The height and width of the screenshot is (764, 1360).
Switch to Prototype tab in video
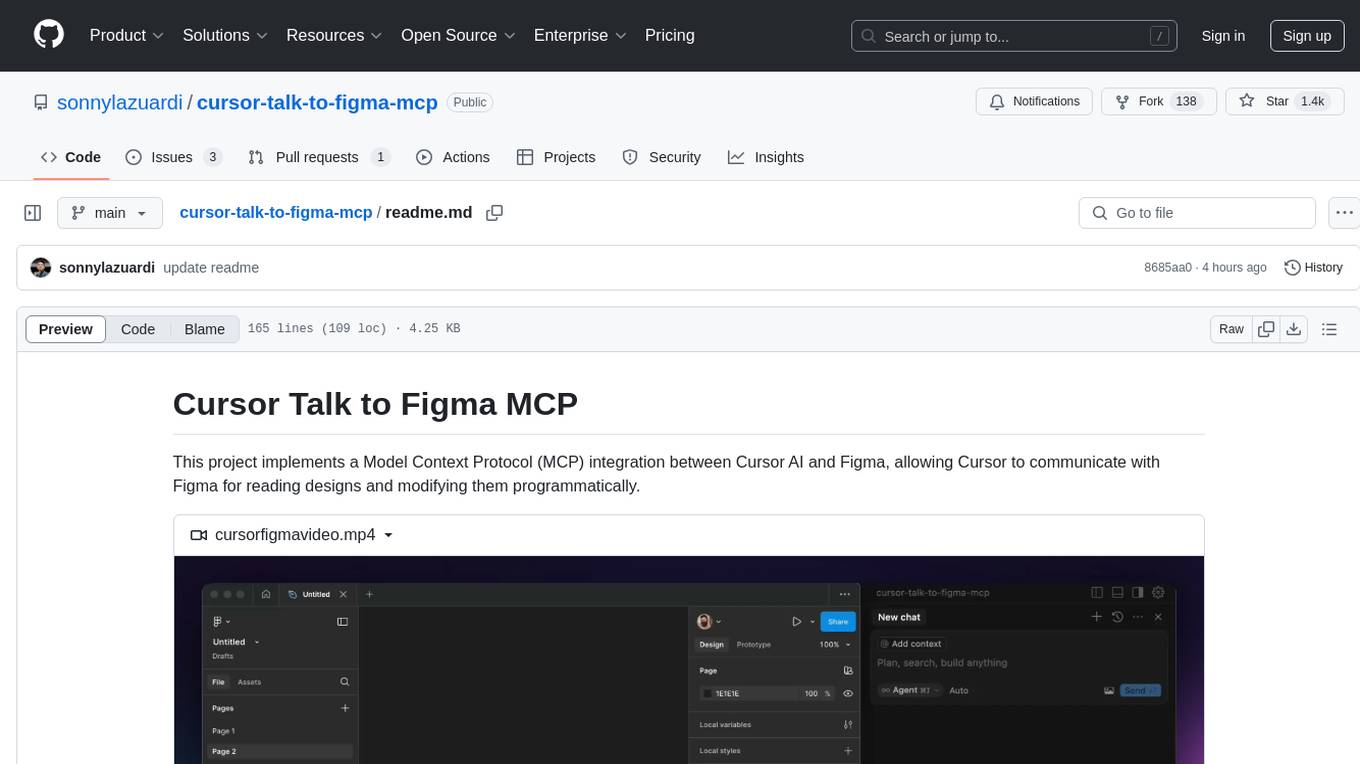[x=754, y=645]
